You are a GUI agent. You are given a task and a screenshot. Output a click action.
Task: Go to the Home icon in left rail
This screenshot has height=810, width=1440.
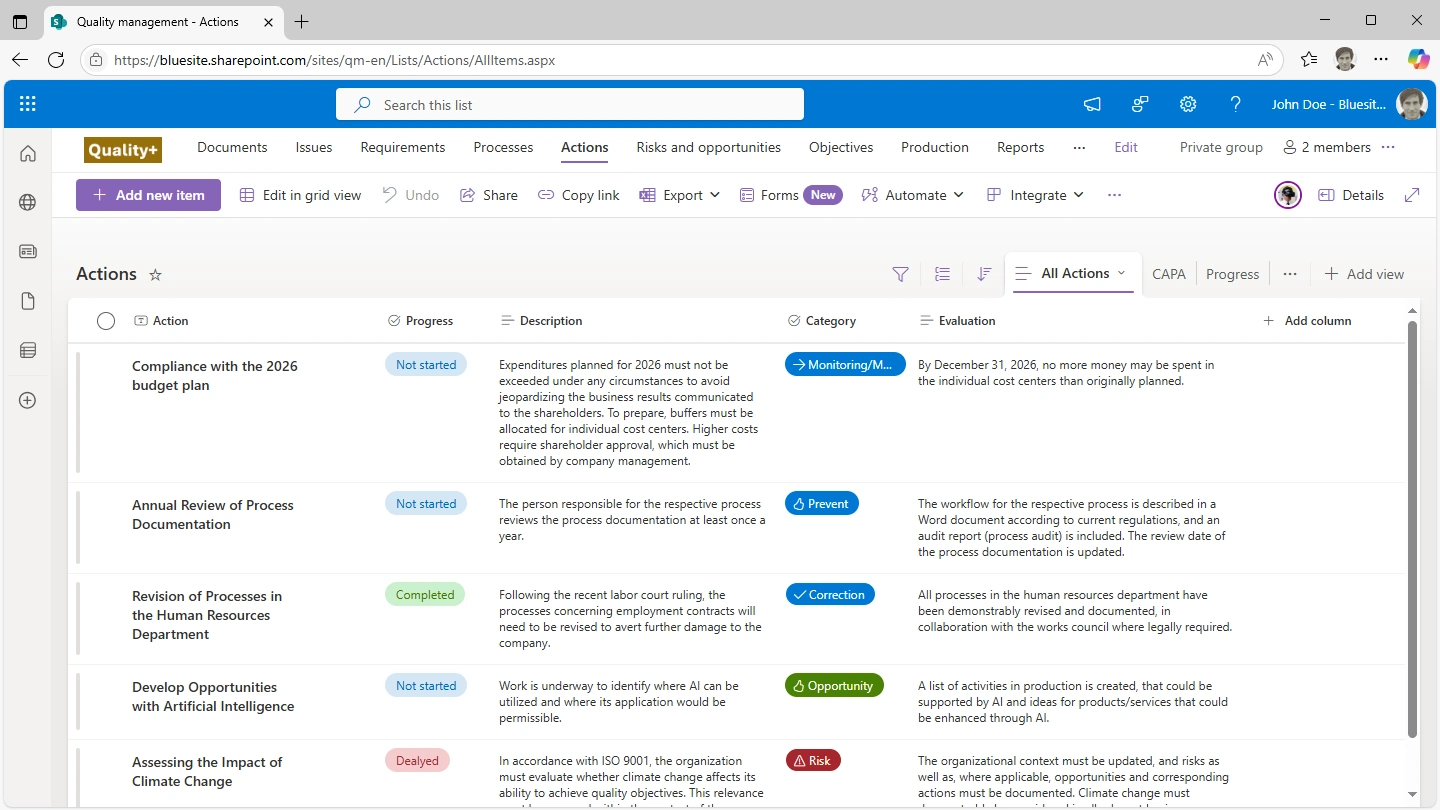[x=28, y=153]
